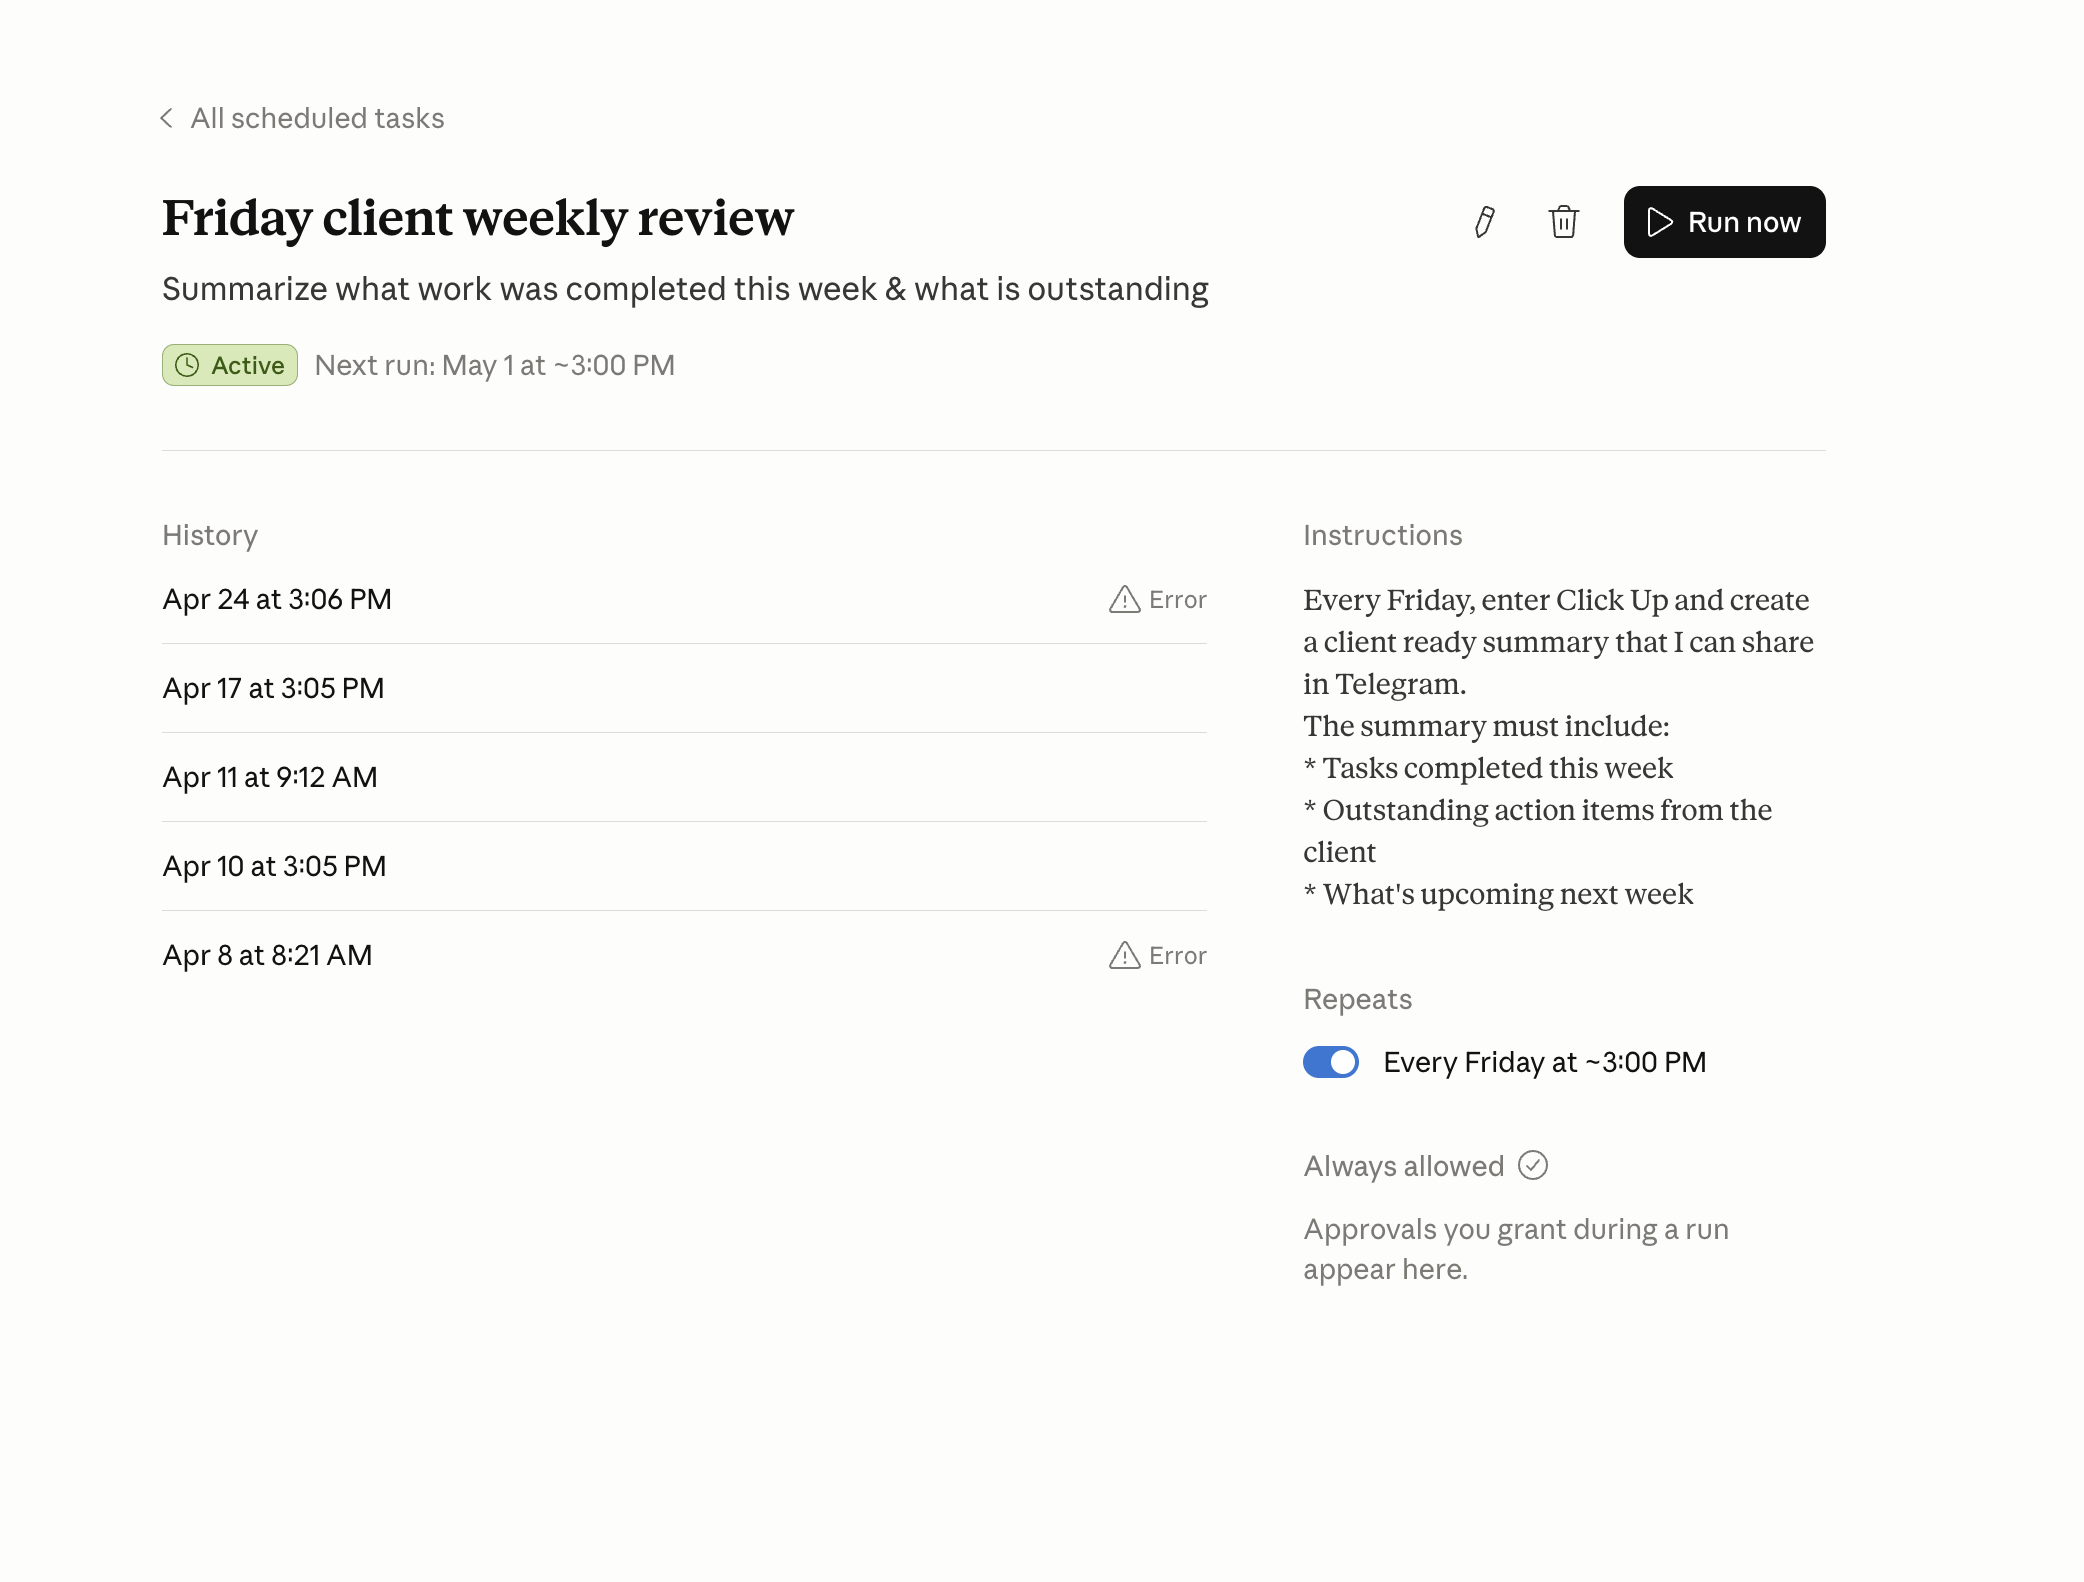Open the Apr 17 at 3:05 PM run
The height and width of the screenshot is (1582, 2084).
273,688
